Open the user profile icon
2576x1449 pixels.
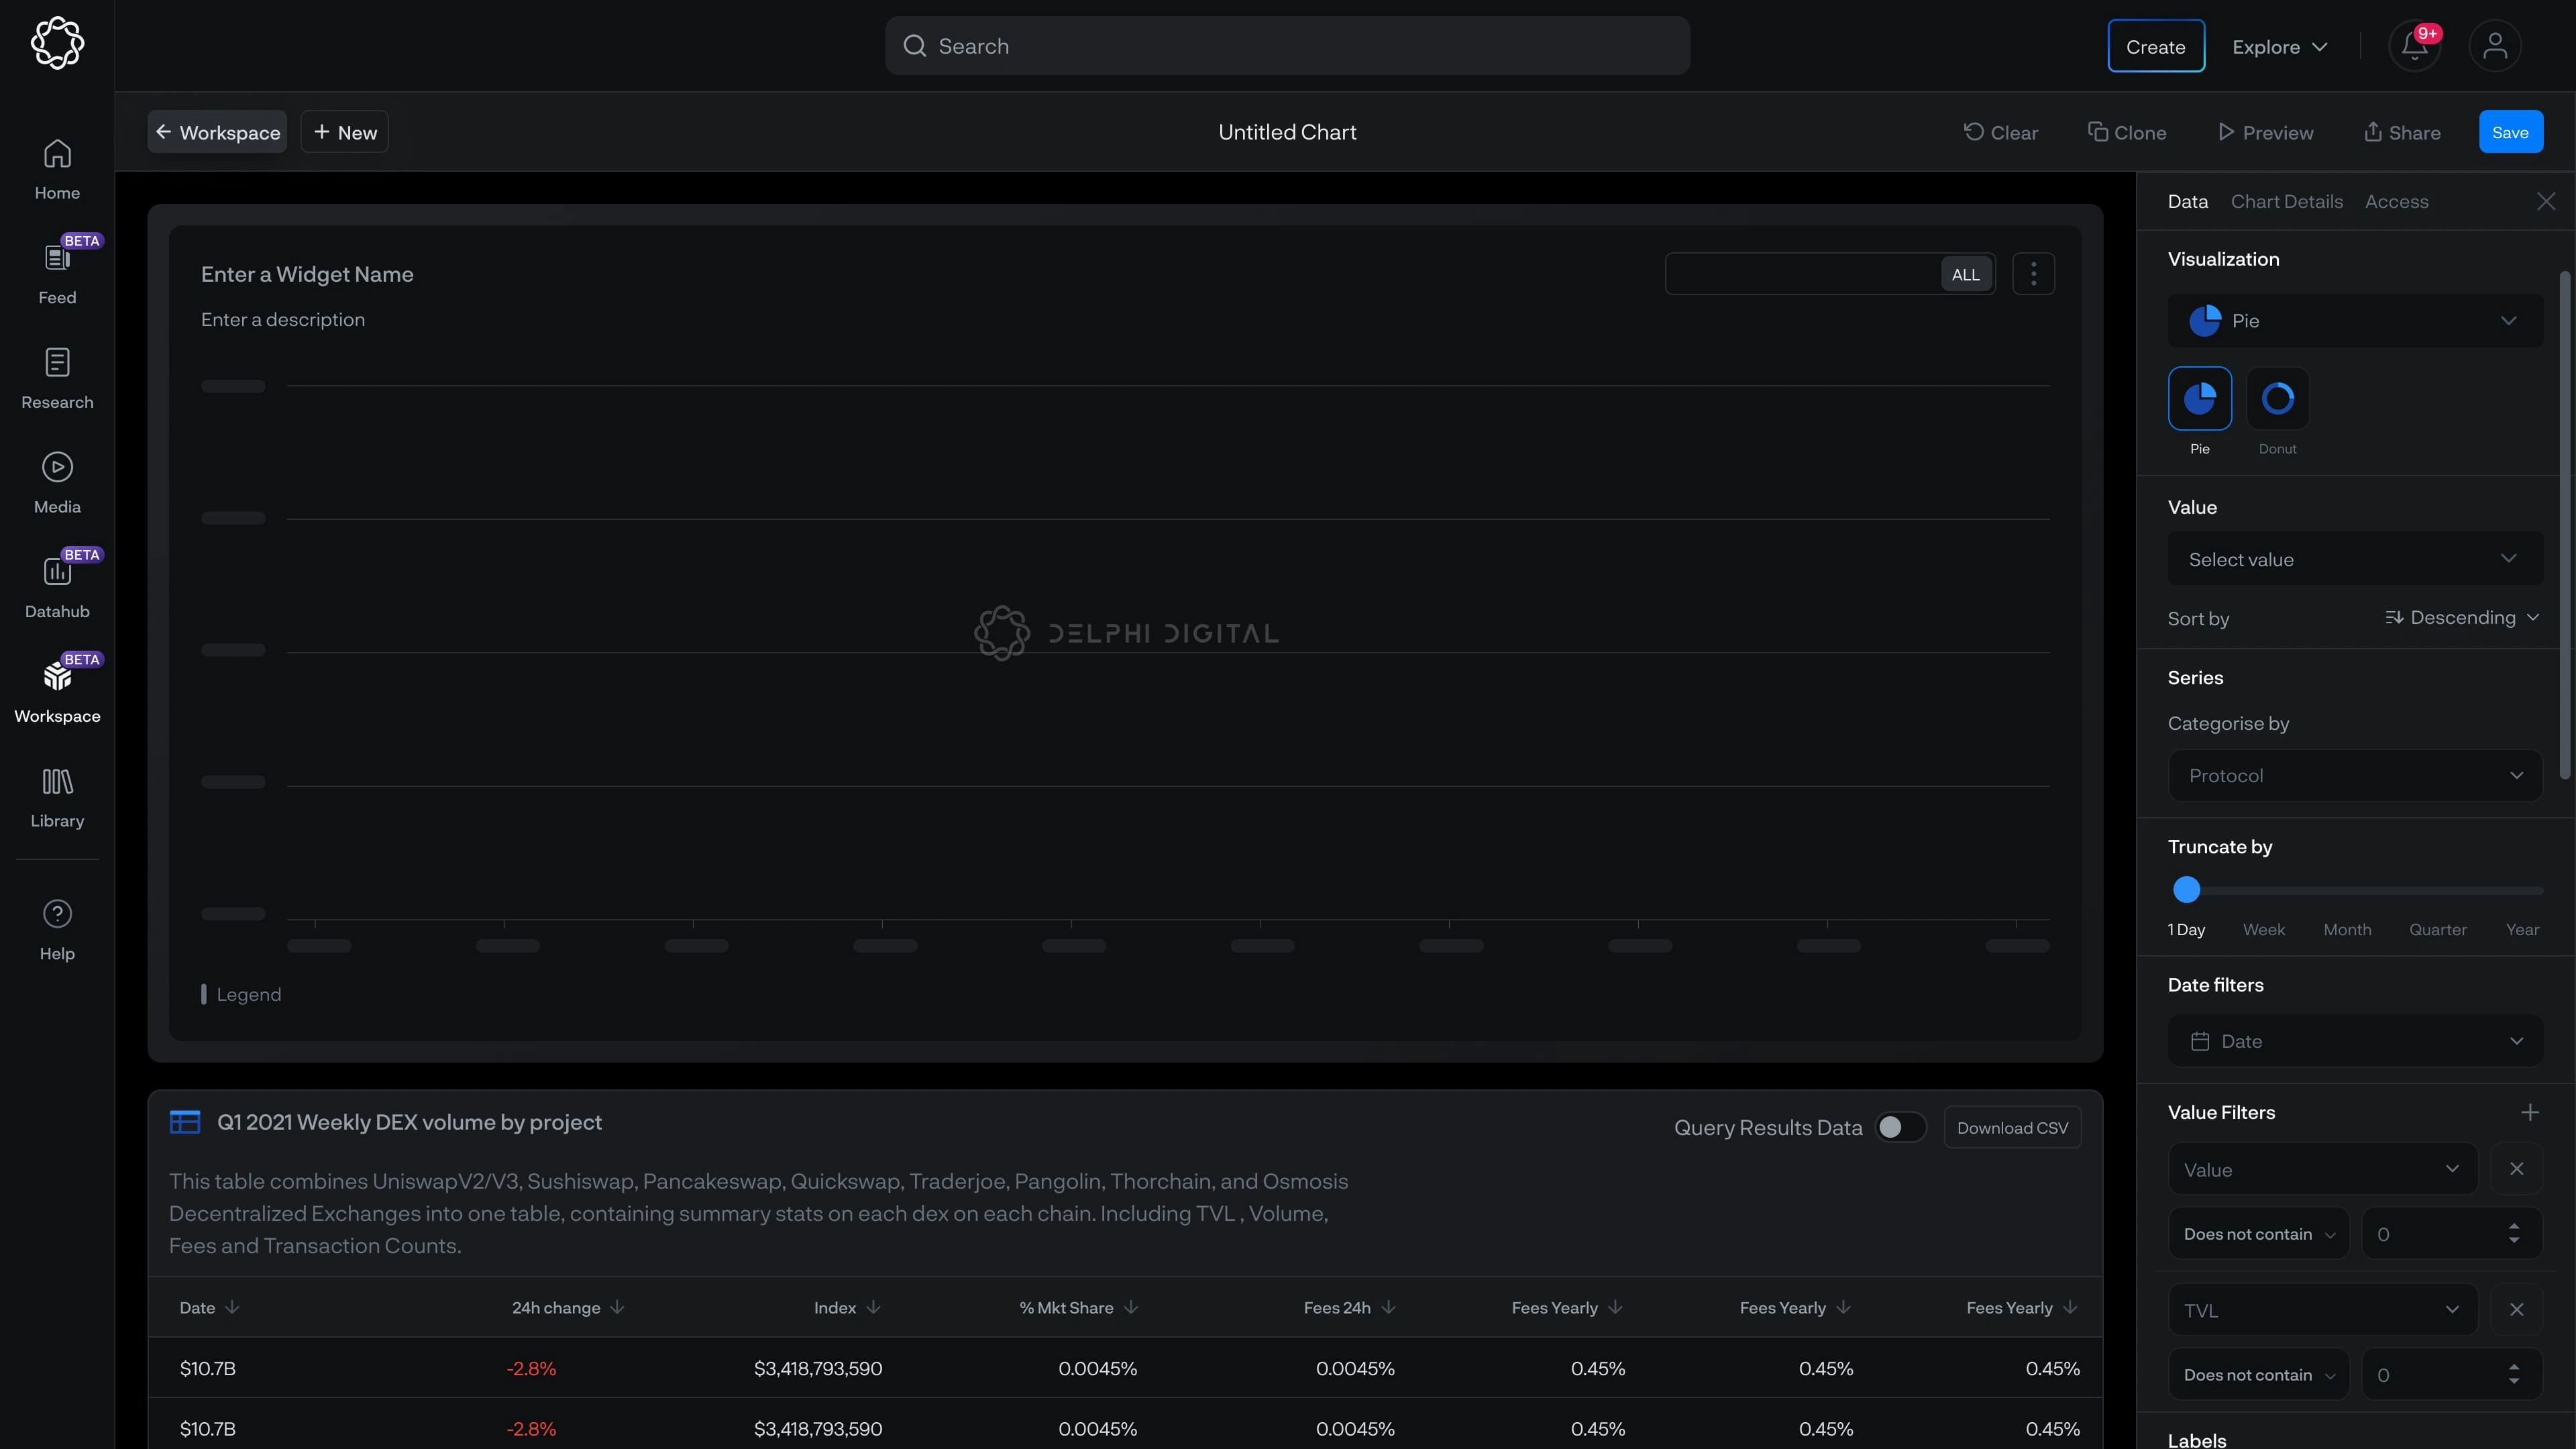coord(2494,46)
